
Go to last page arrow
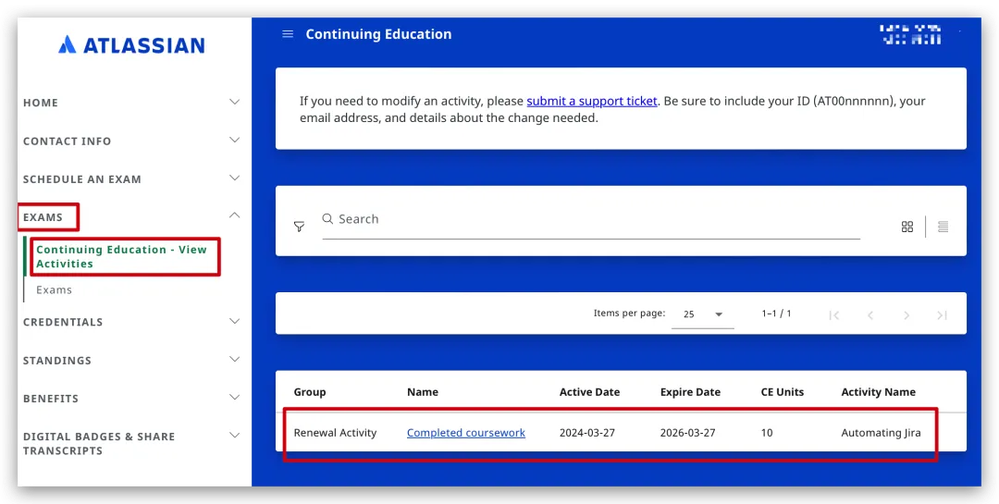(942, 315)
